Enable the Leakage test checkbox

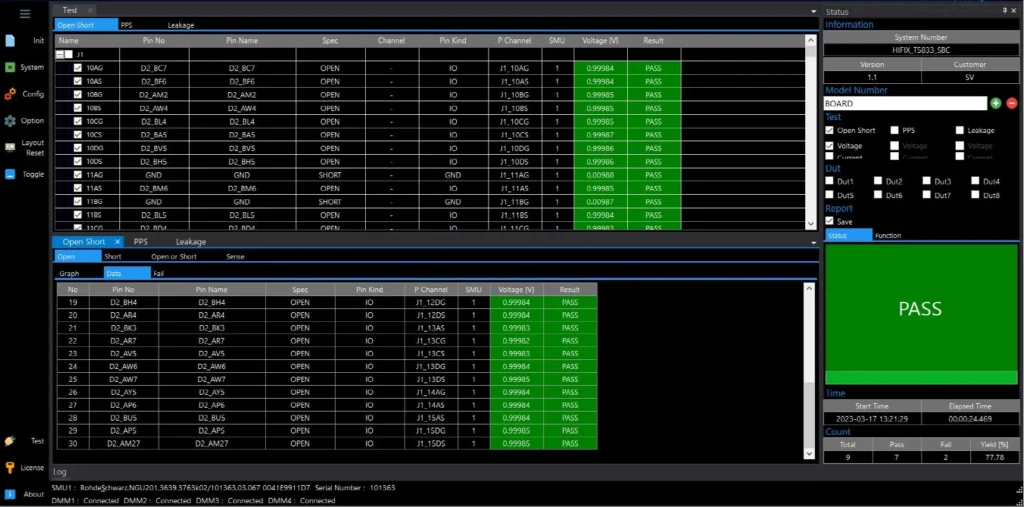coord(960,130)
